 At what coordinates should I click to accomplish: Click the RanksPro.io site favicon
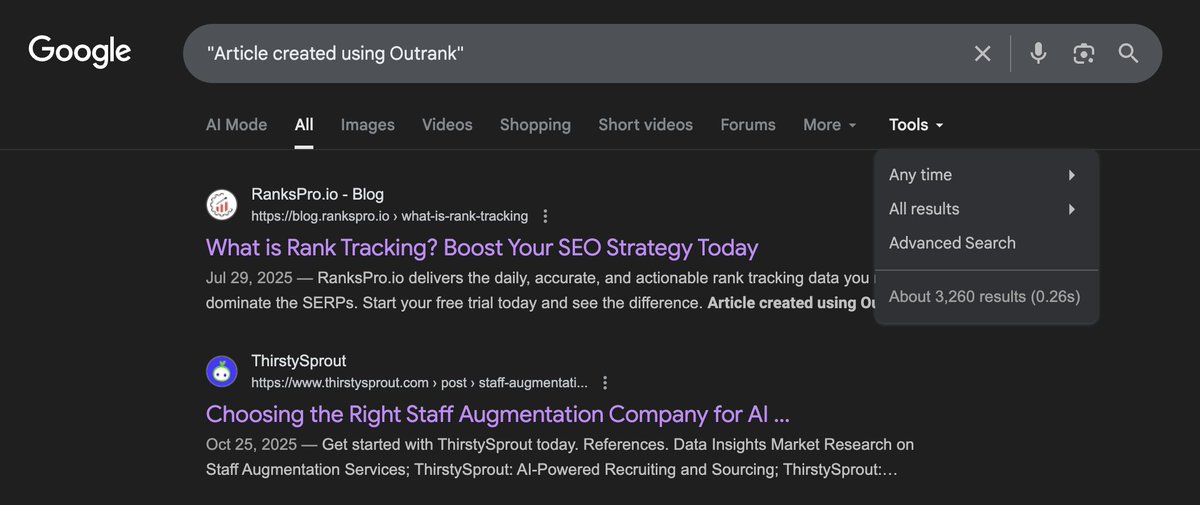[x=221, y=205]
